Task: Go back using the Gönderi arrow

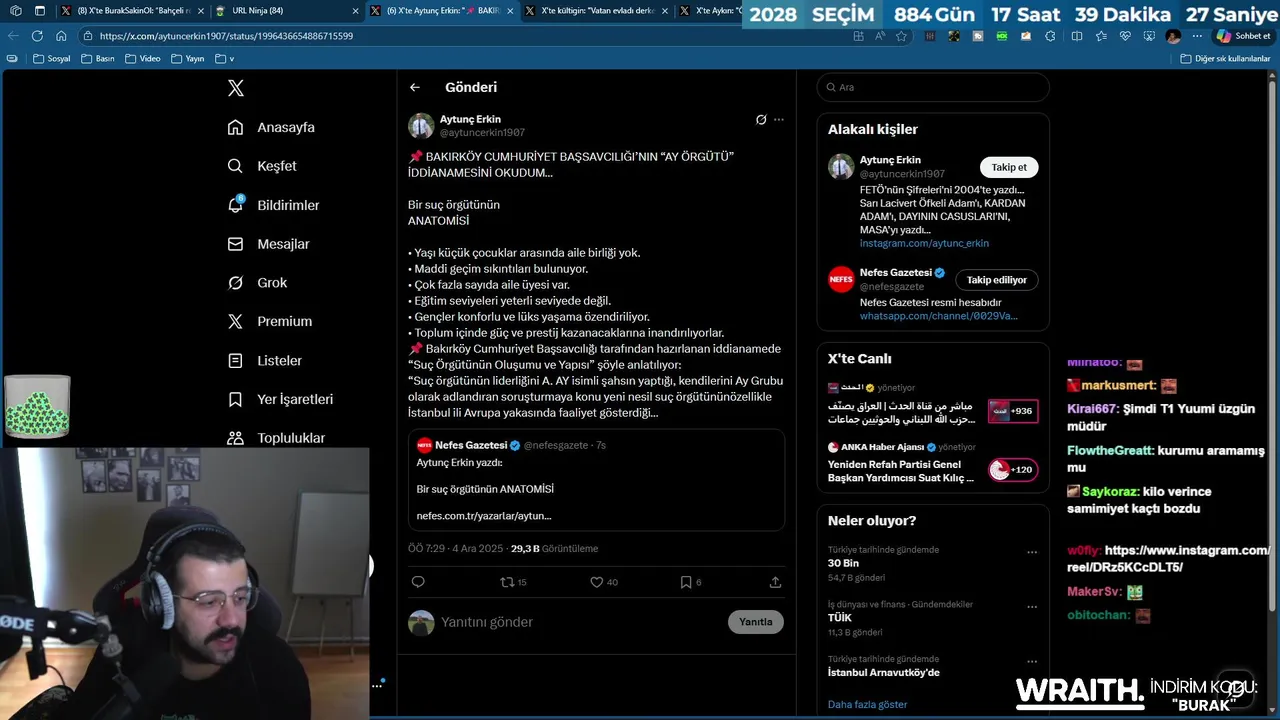Action: point(415,87)
